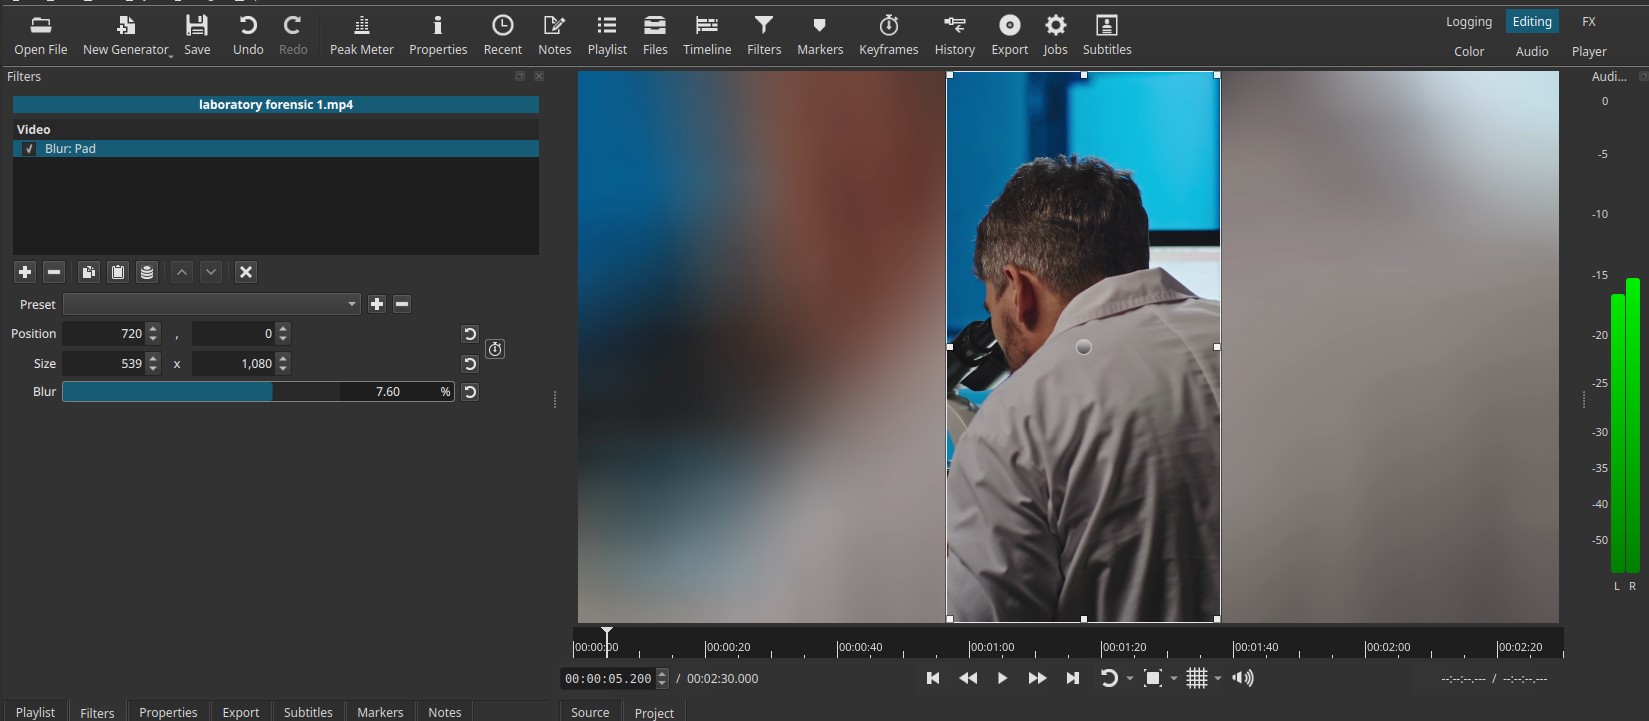Viewport: 1649px width, 721px height.
Task: Open the Keyframes panel
Action: (x=888, y=35)
